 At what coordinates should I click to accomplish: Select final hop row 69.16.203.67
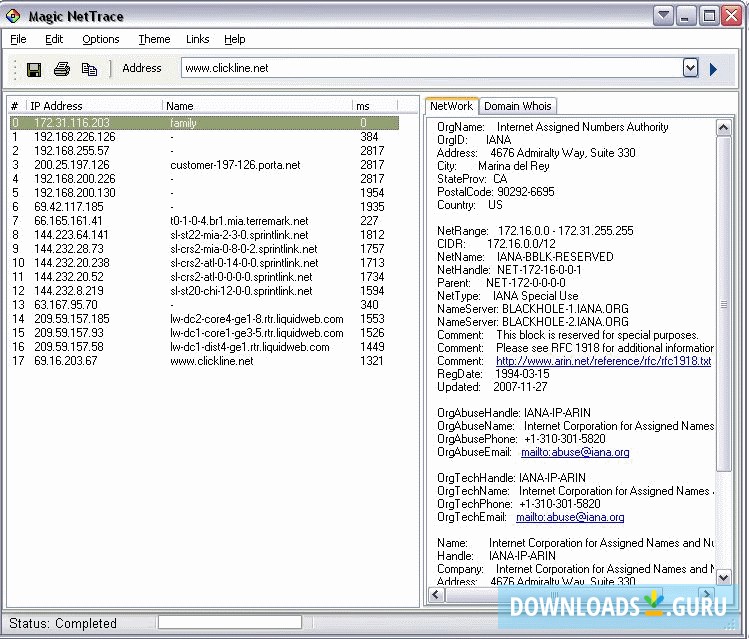point(204,361)
